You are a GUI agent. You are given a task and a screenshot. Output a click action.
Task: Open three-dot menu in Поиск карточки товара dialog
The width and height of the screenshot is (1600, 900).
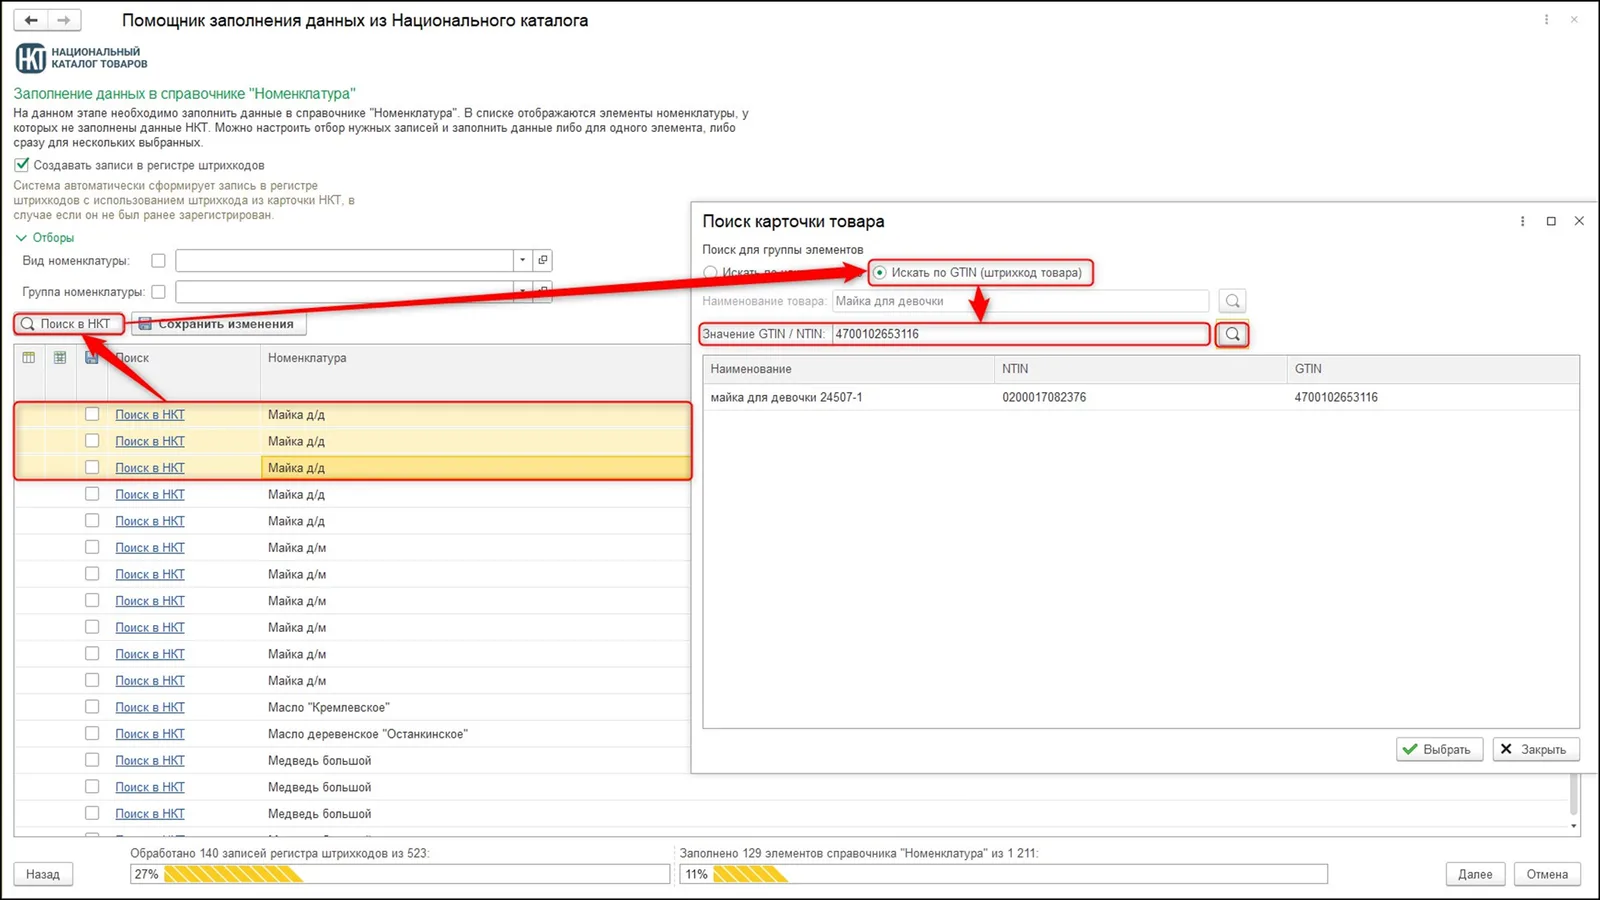pyautogui.click(x=1523, y=221)
